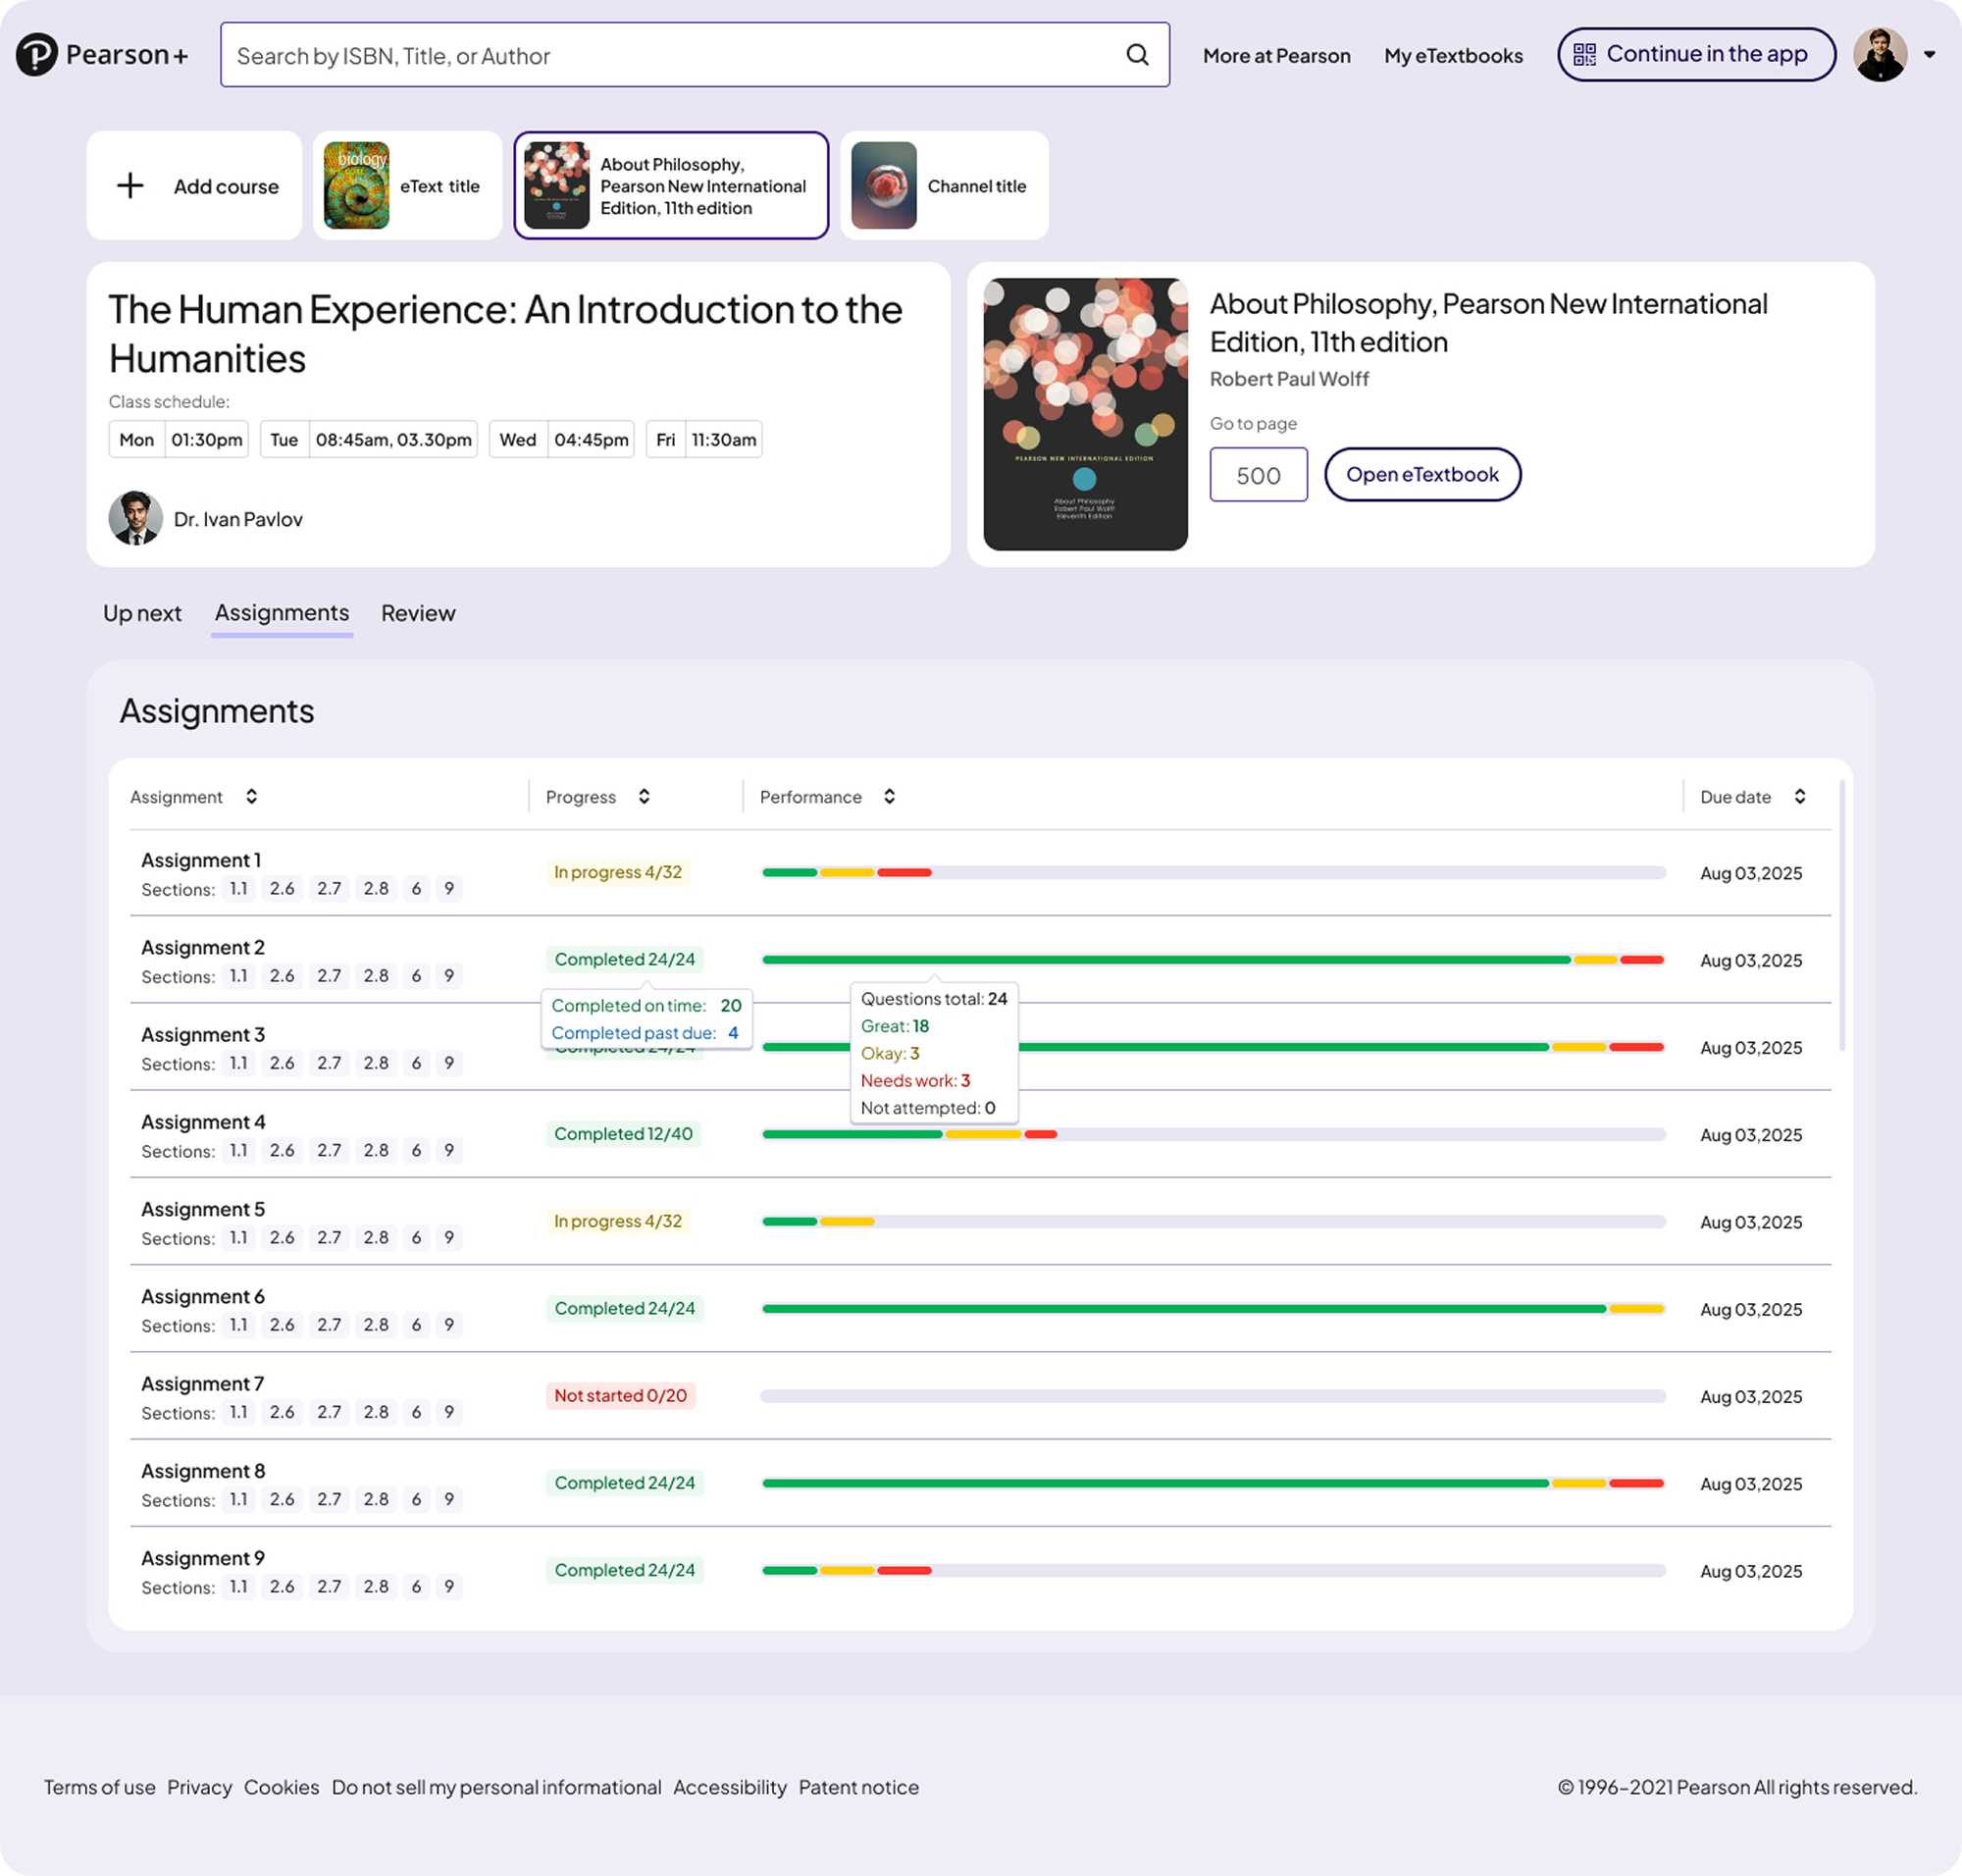Screen dimensions: 1962x1876
Task: Click the plus icon on Add course
Action: pos(130,186)
